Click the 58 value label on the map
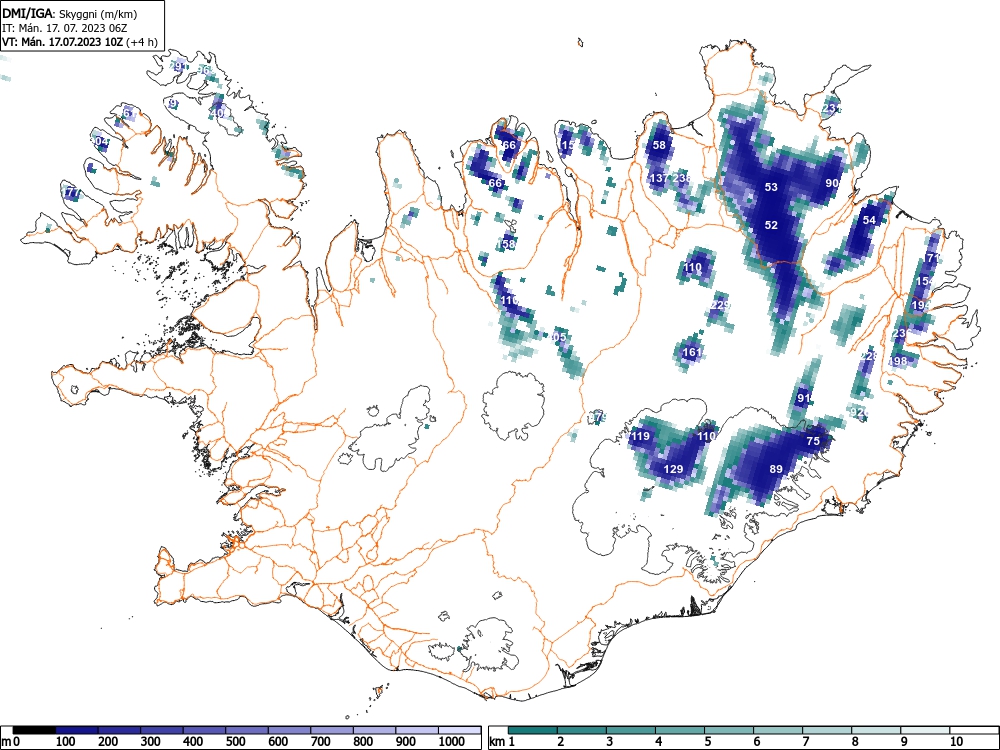The width and height of the screenshot is (1000, 750). pyautogui.click(x=659, y=145)
